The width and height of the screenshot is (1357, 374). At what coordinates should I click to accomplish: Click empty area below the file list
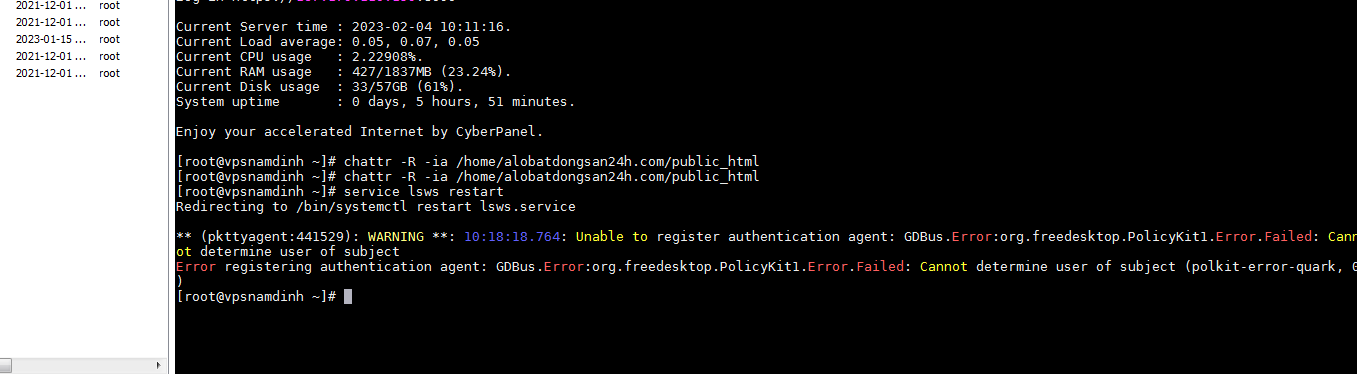coord(83,220)
